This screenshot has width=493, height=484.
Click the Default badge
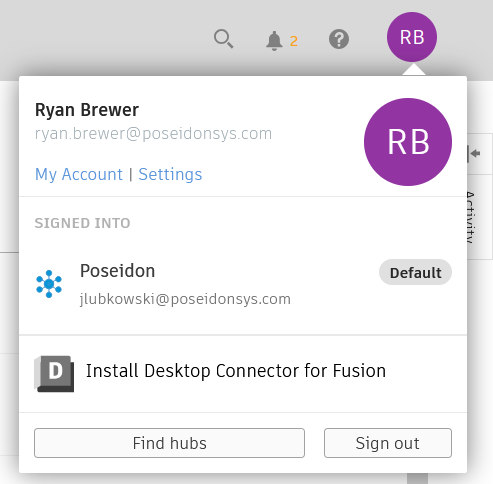[415, 272]
